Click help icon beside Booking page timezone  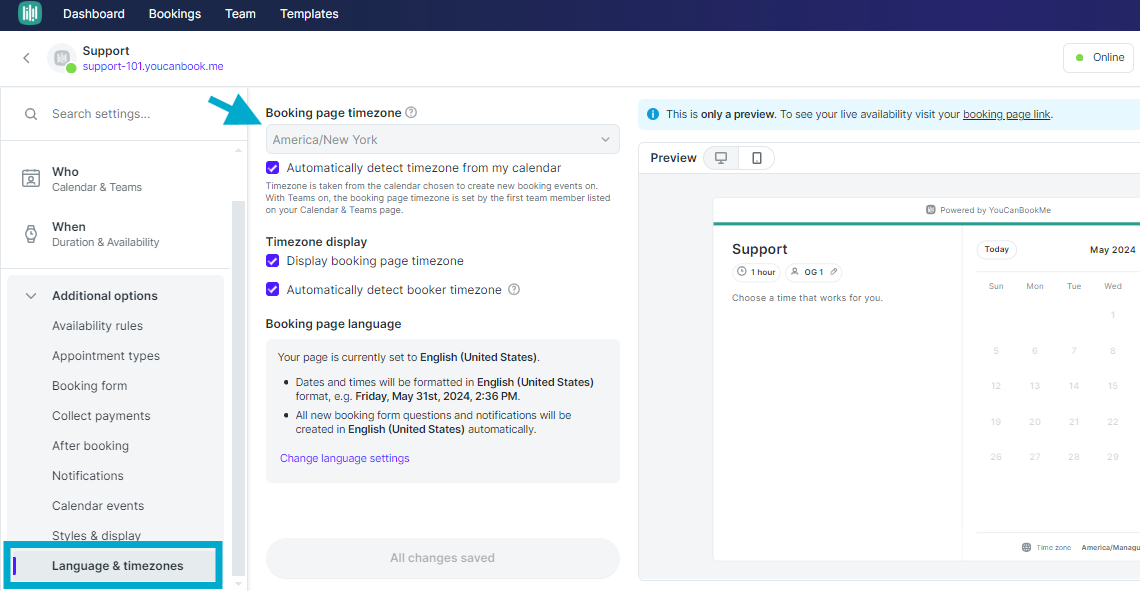click(411, 113)
